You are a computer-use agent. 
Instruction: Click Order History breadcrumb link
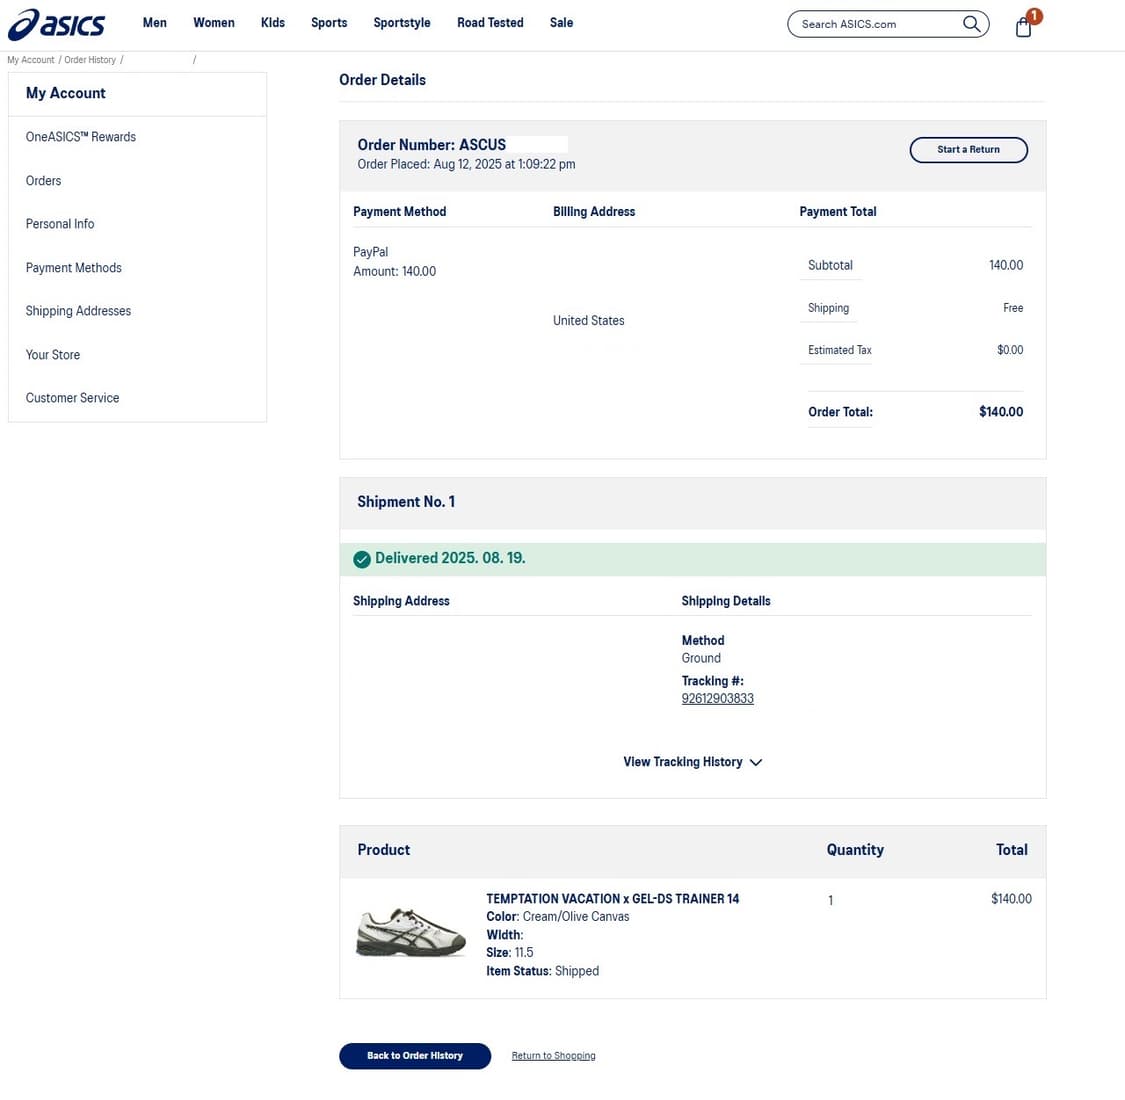90,60
